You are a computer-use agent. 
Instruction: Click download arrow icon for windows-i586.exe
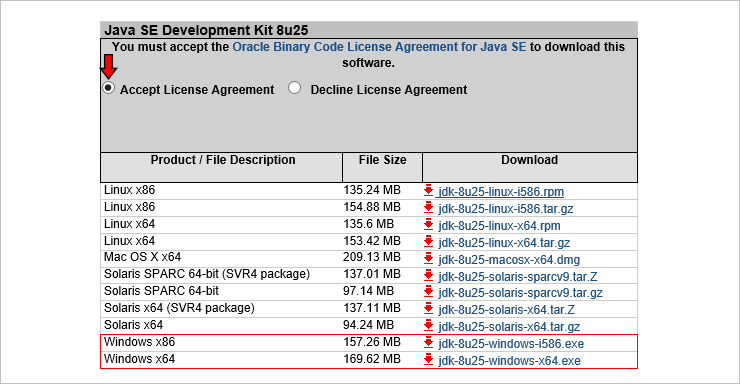pyautogui.click(x=429, y=342)
